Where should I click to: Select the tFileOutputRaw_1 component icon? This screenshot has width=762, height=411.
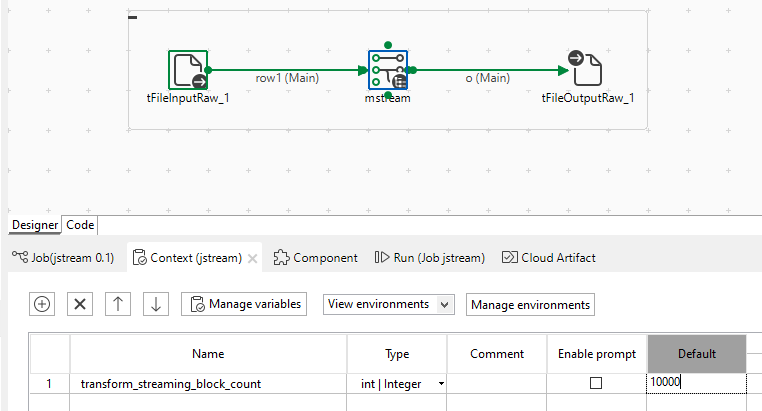tap(586, 71)
